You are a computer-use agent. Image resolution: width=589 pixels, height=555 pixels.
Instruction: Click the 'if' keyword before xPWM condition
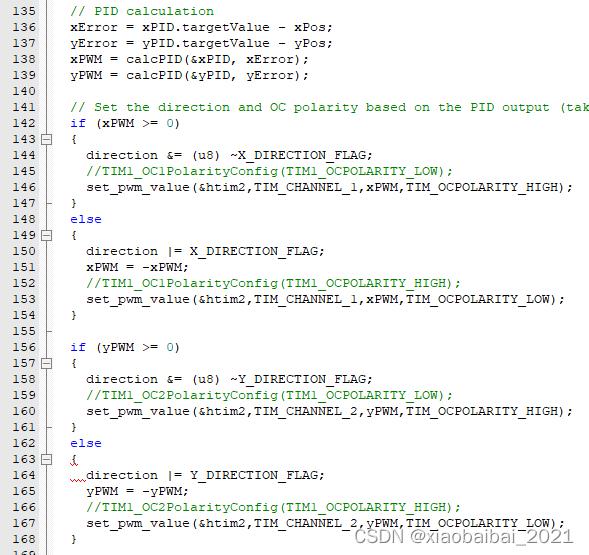pyautogui.click(x=78, y=123)
